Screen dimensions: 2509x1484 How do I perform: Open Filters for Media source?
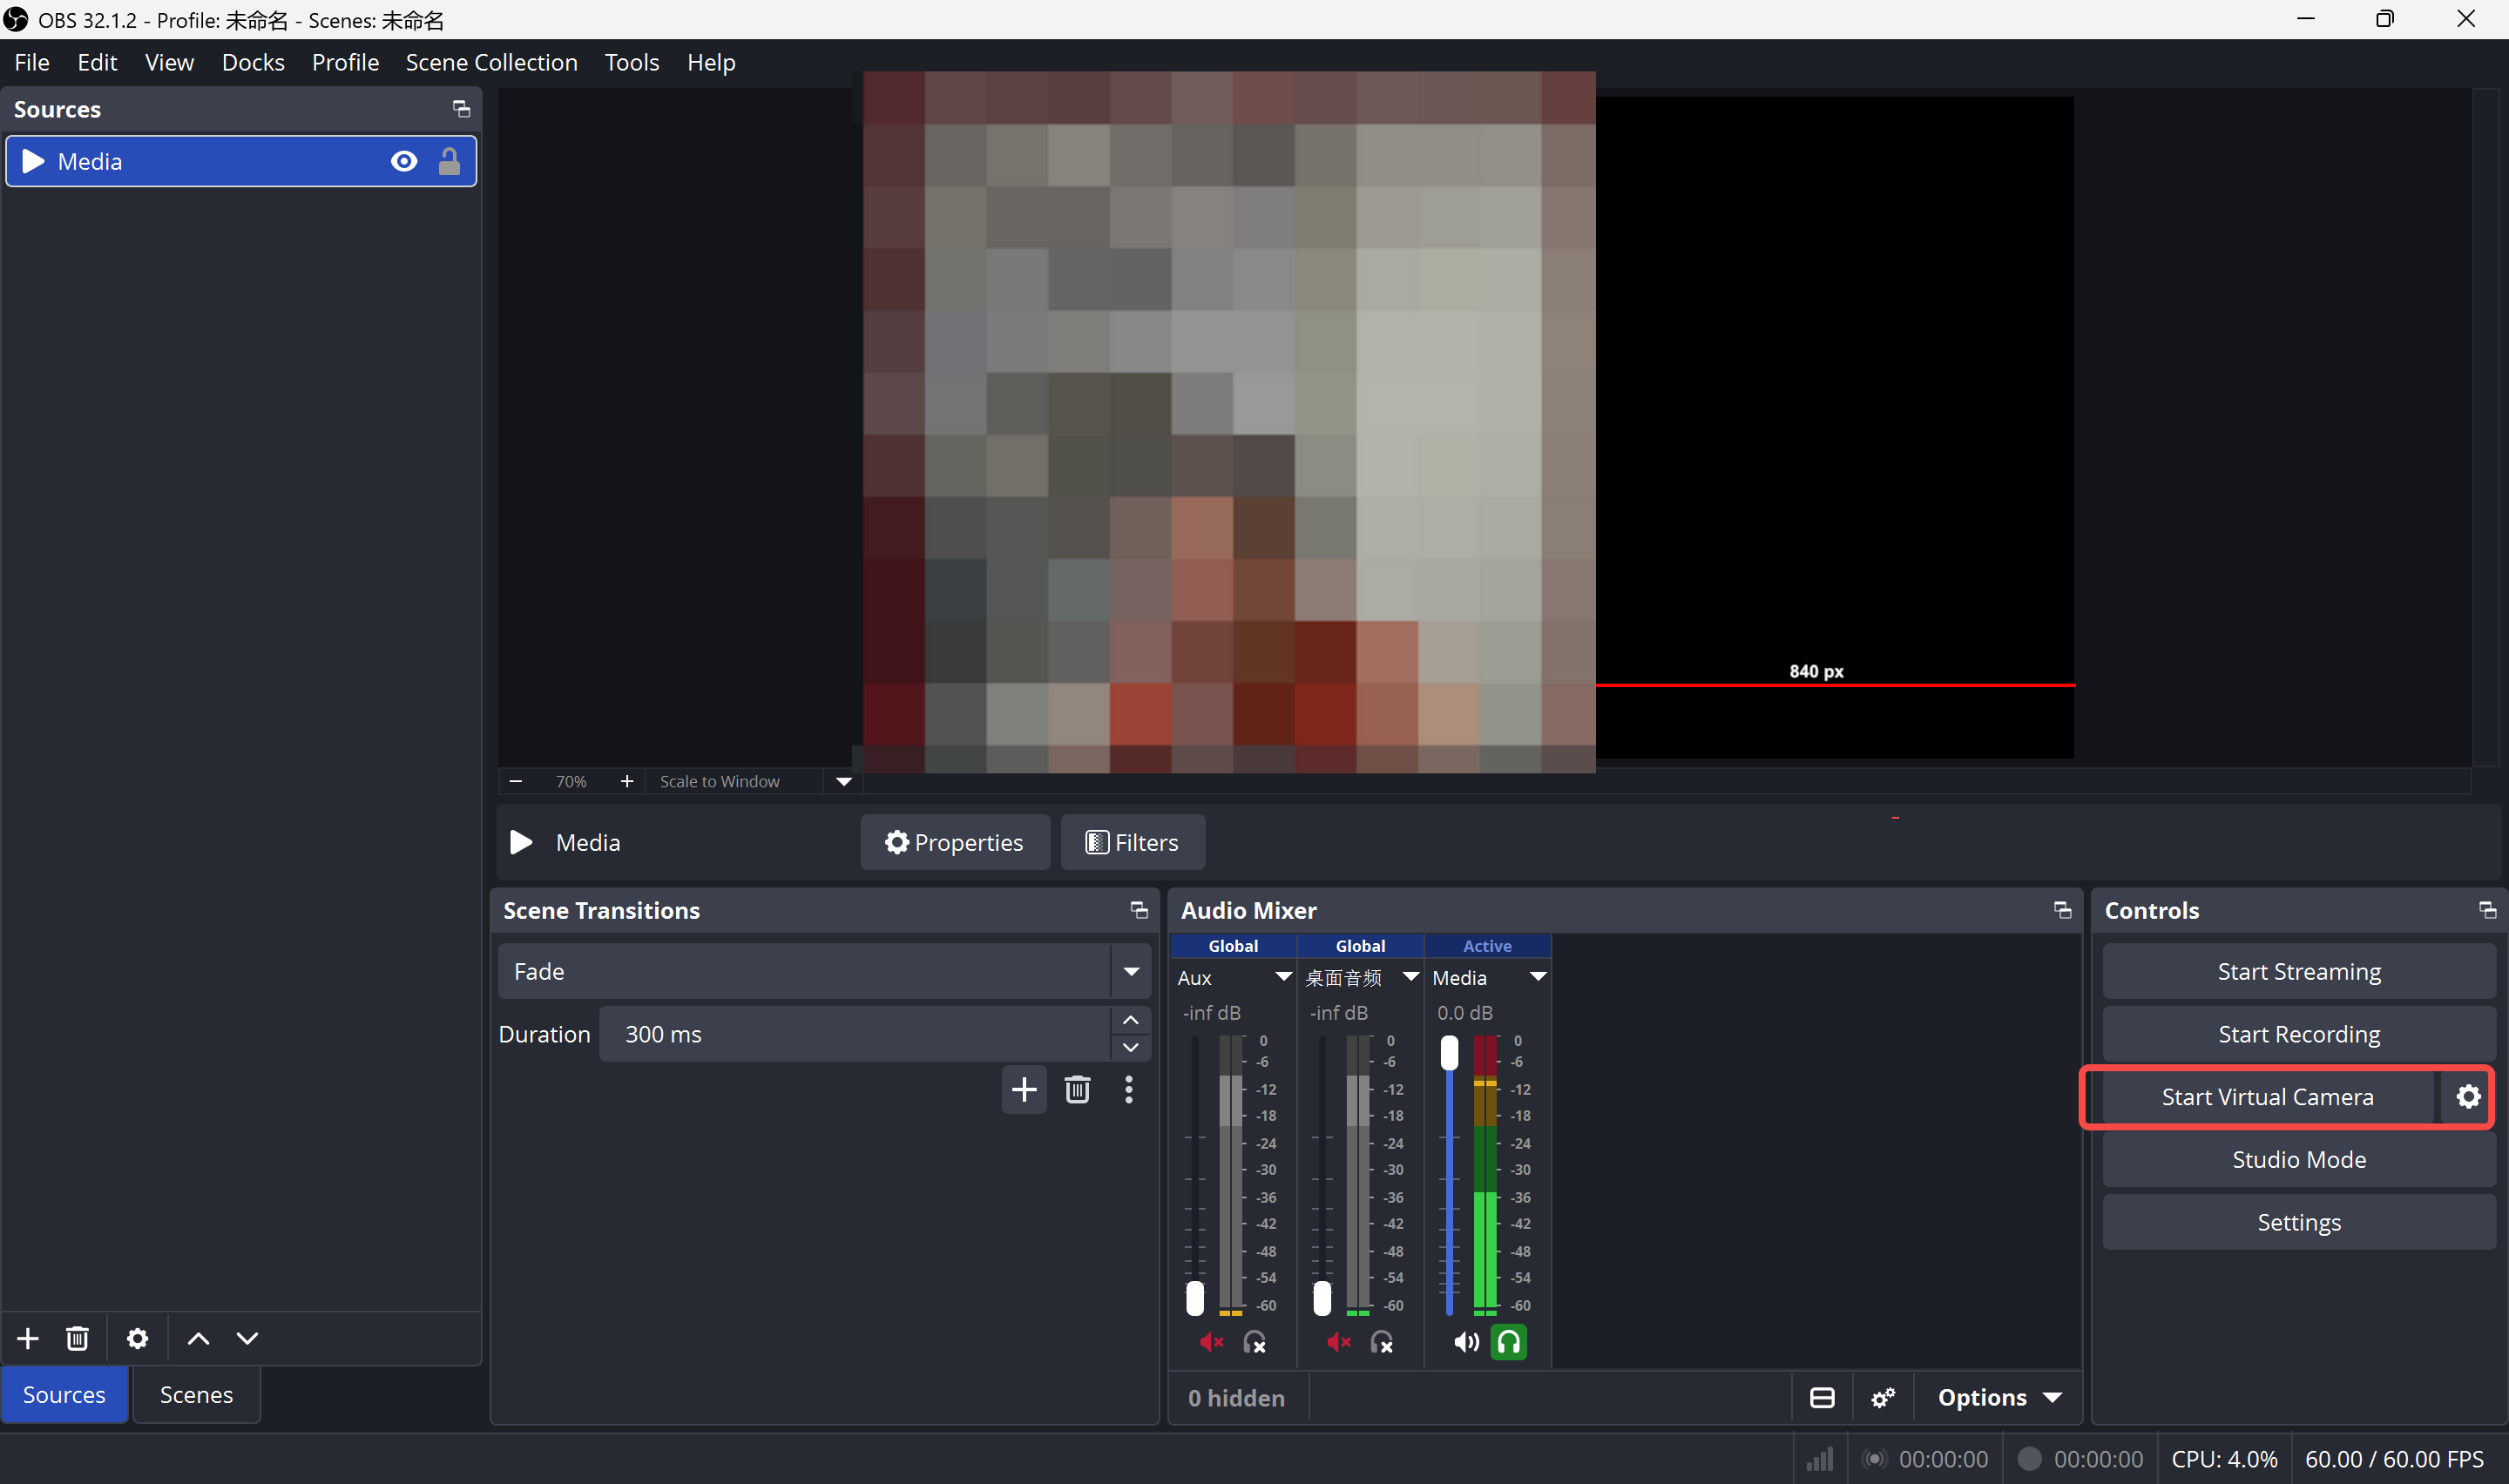[x=1132, y=842]
